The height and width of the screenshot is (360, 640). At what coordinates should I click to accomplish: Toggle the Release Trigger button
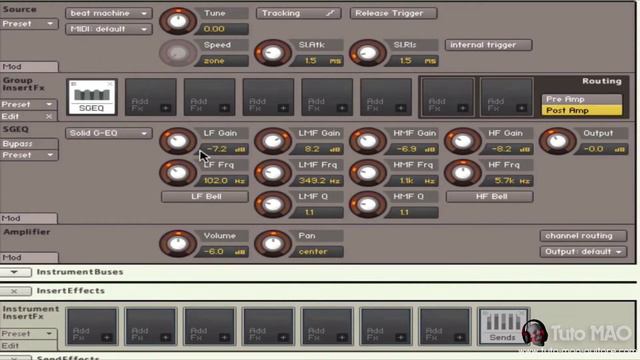393,13
